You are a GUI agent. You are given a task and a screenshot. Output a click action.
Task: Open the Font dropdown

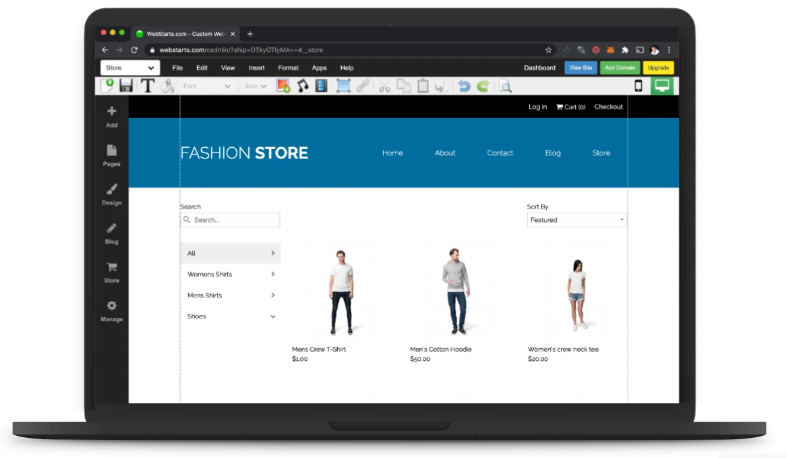tap(206, 86)
